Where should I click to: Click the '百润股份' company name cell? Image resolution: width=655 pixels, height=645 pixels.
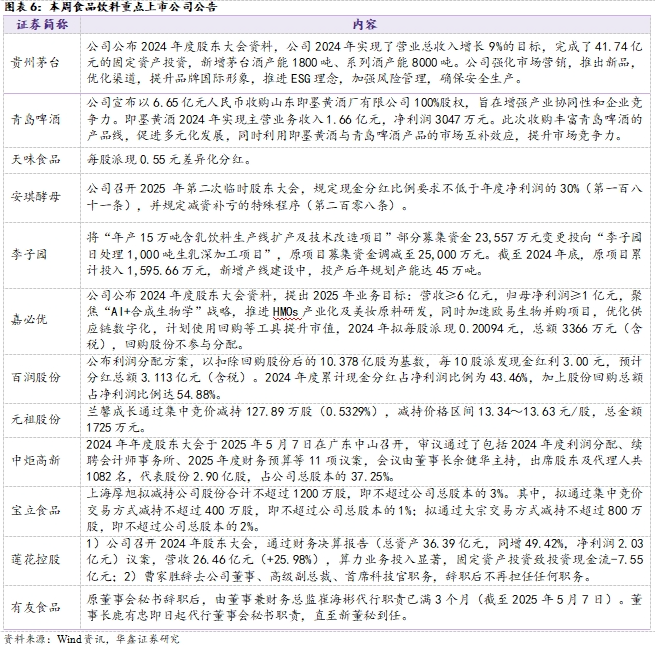pyautogui.click(x=36, y=377)
